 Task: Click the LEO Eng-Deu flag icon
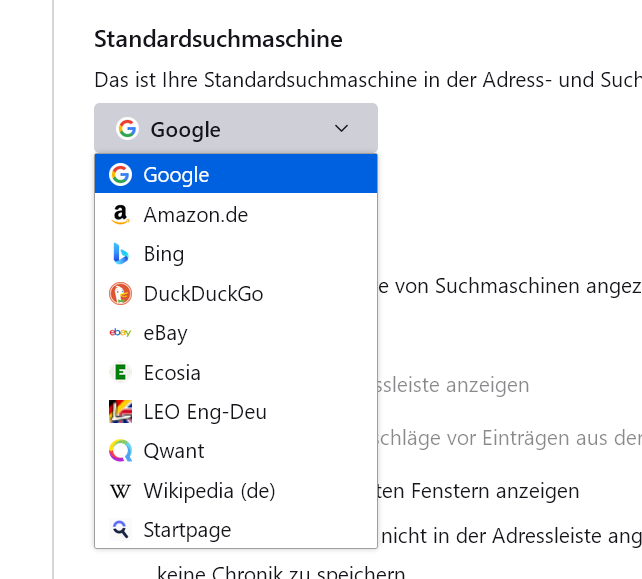point(120,412)
